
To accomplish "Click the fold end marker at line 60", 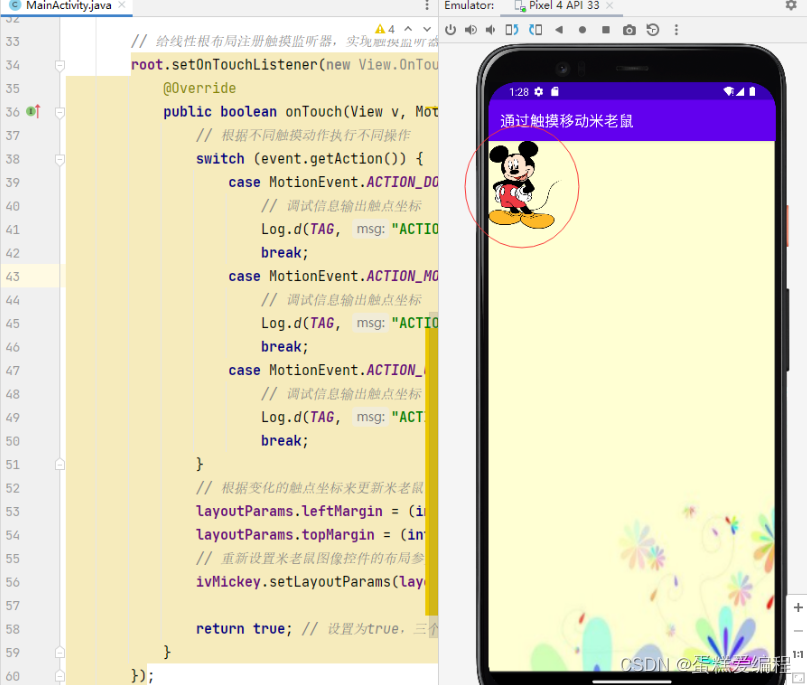I will (60, 676).
